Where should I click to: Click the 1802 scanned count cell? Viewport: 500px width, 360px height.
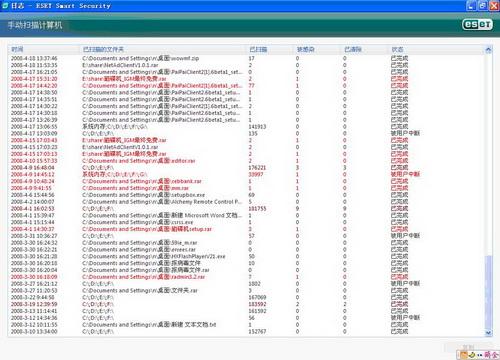click(x=255, y=284)
